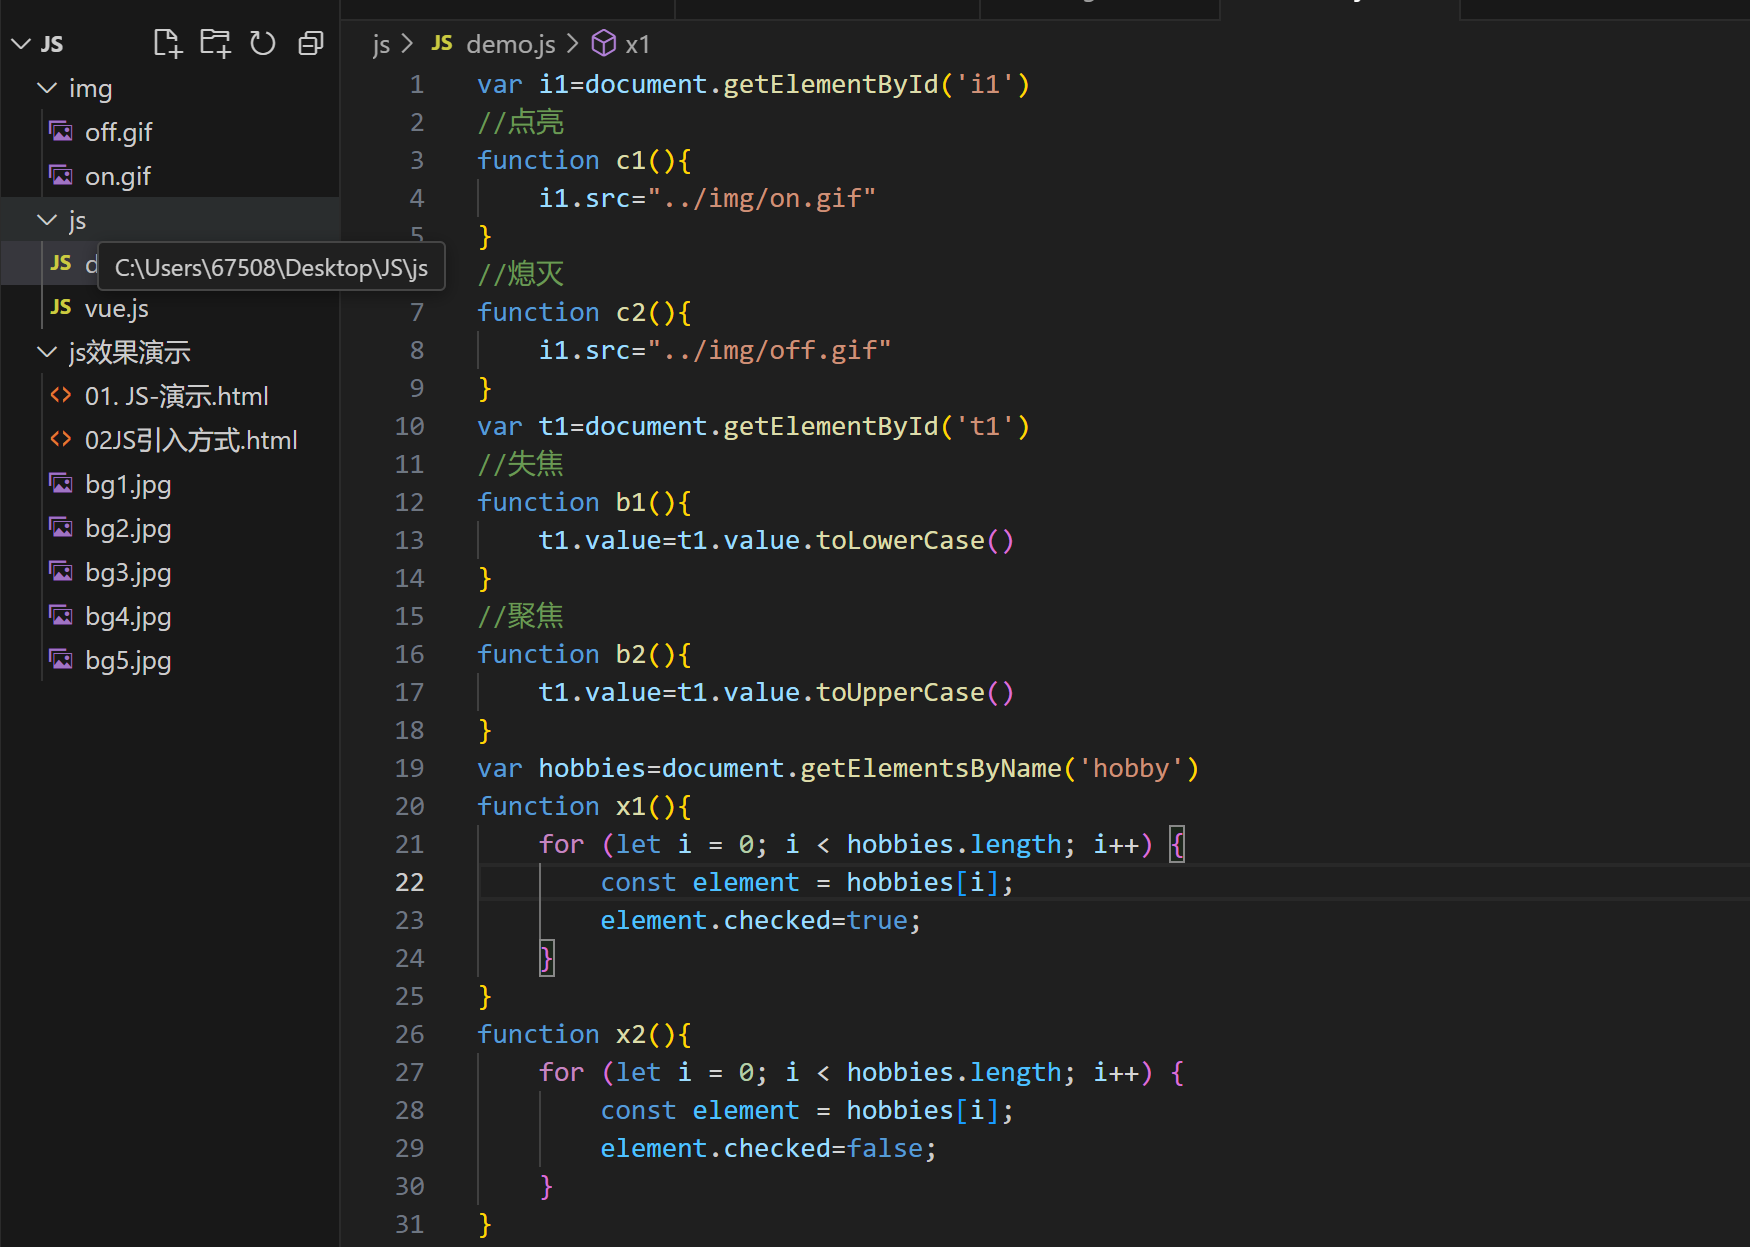Viewport: 1750px width, 1247px height.
Task: Open on.gif image file icon
Action: click(61, 176)
